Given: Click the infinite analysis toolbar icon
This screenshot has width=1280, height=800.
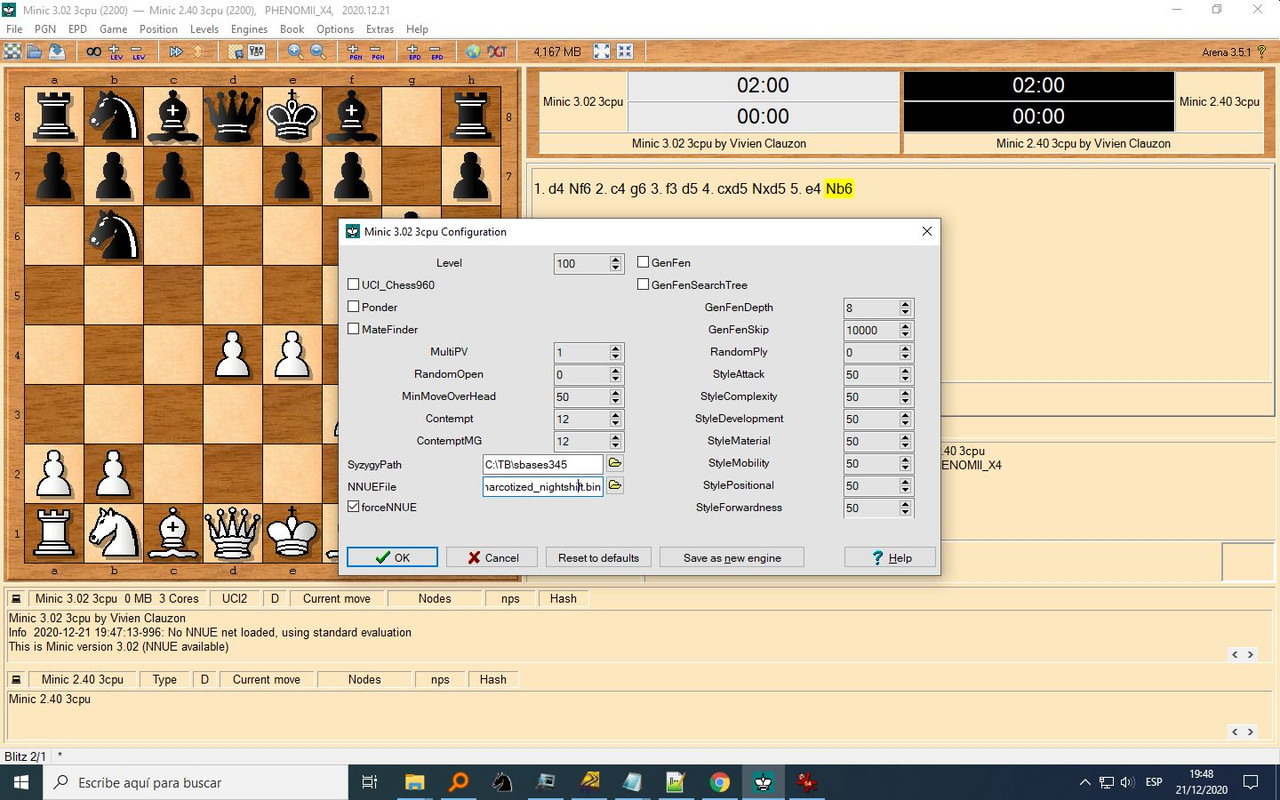Looking at the screenshot, I should click(93, 51).
